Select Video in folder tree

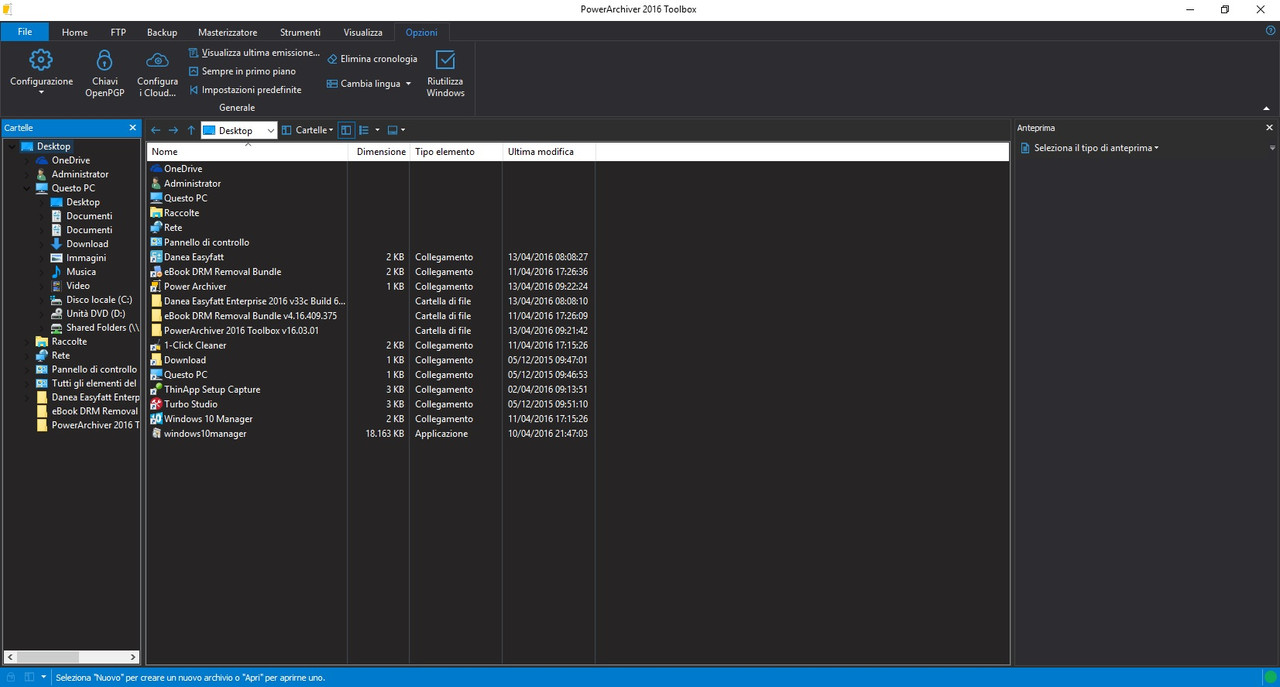(78, 286)
